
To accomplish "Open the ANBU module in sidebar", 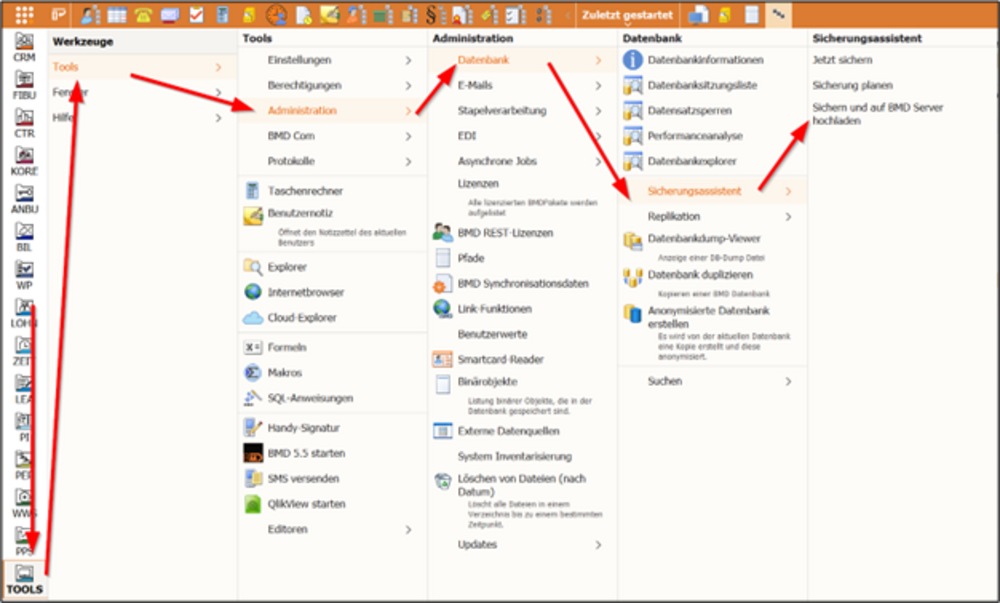I will click(24, 200).
